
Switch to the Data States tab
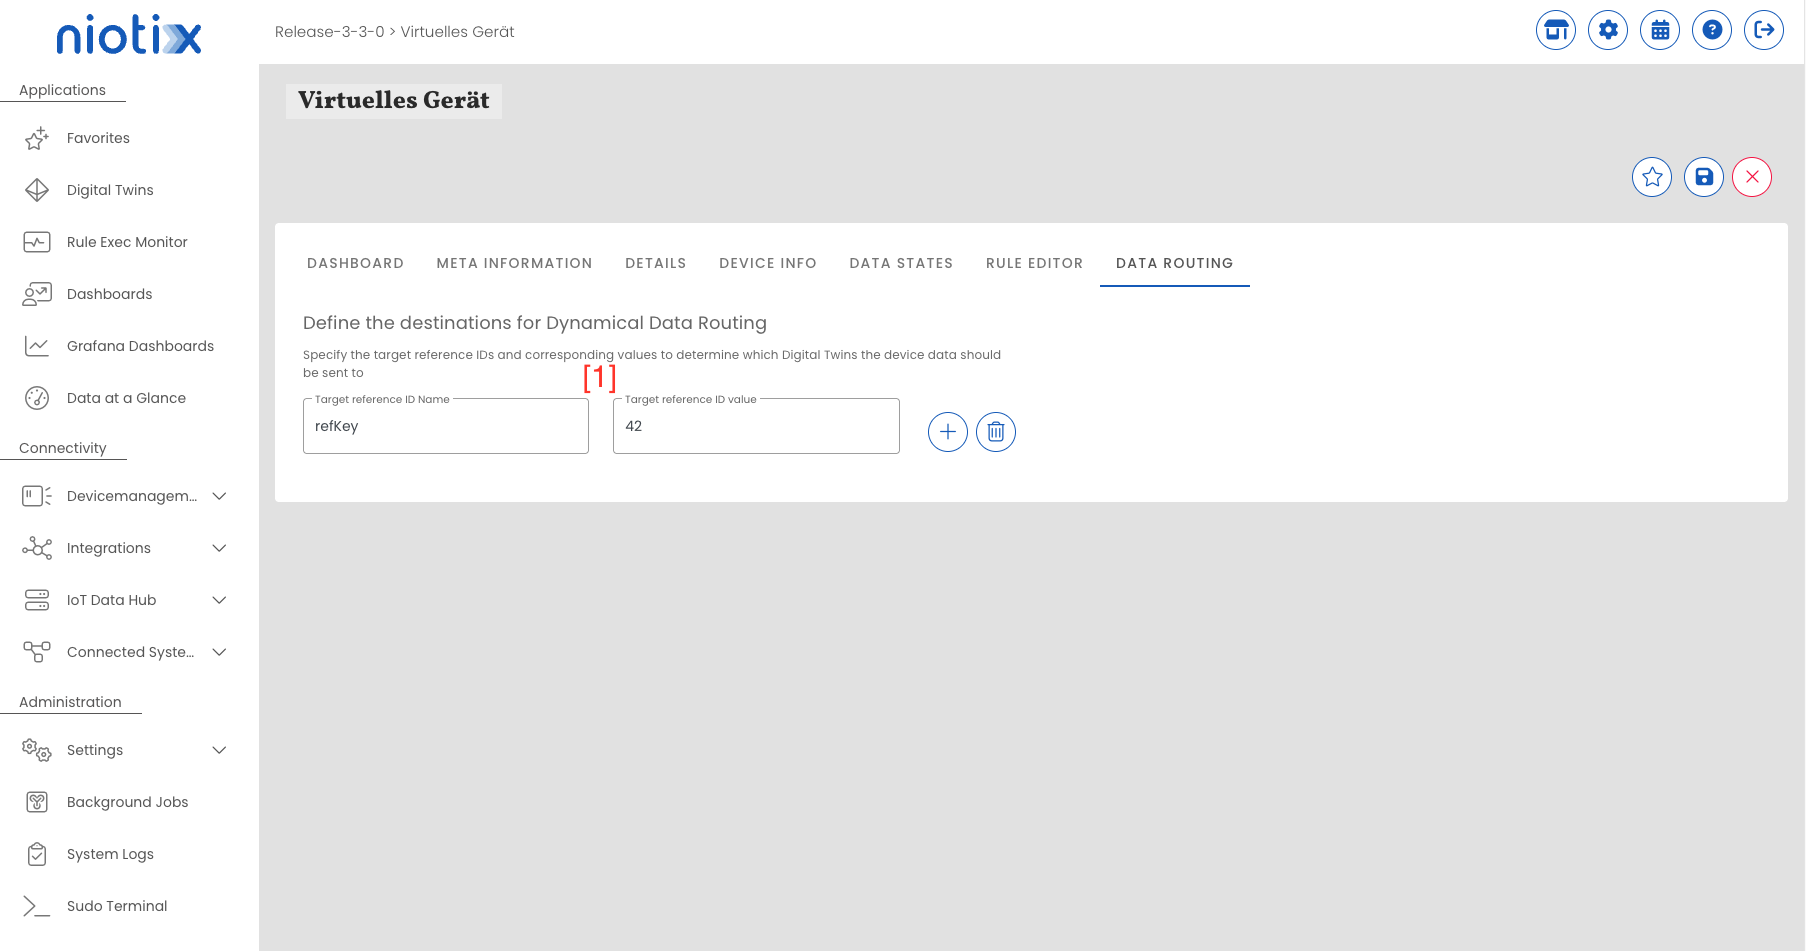pyautogui.click(x=901, y=263)
